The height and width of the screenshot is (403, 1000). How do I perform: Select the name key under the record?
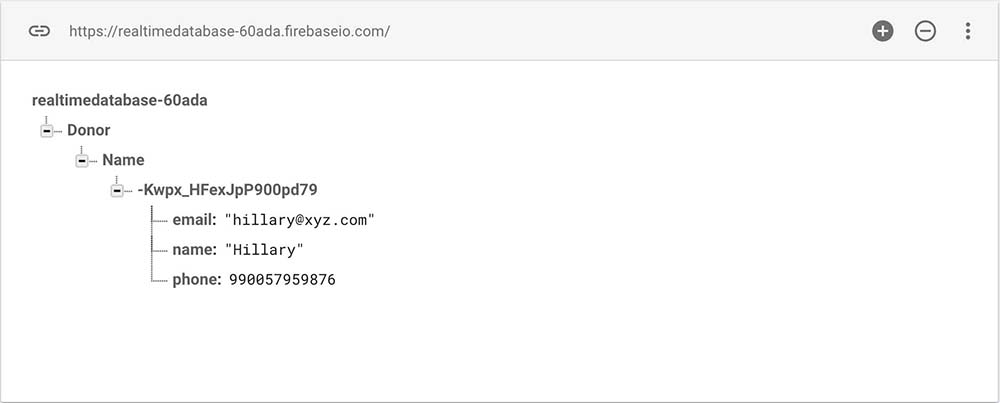pyautogui.click(x=193, y=250)
